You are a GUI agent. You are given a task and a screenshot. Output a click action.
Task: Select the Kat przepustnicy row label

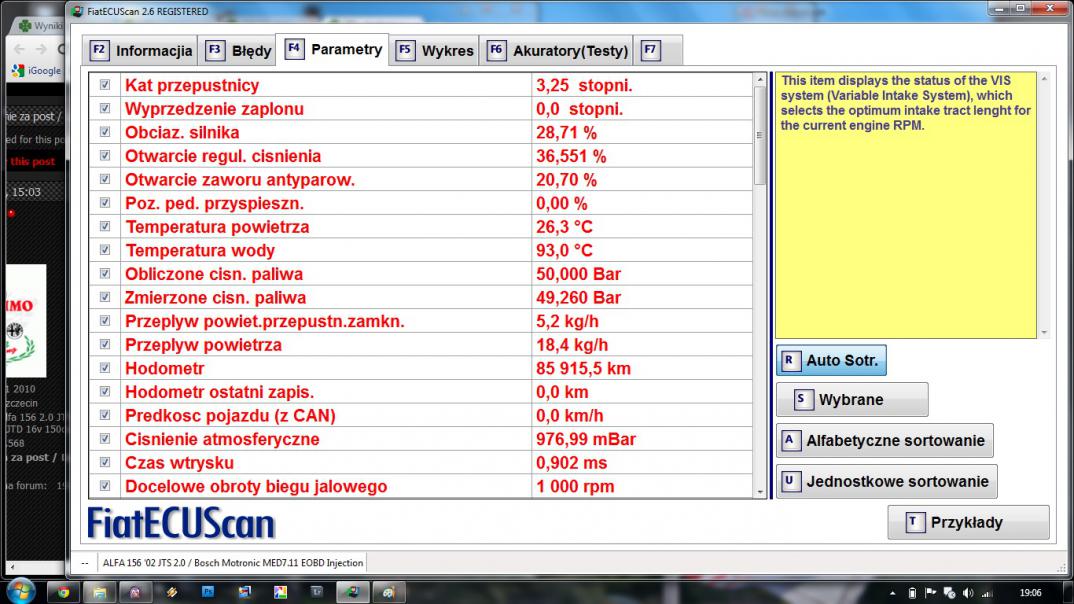click(192, 85)
